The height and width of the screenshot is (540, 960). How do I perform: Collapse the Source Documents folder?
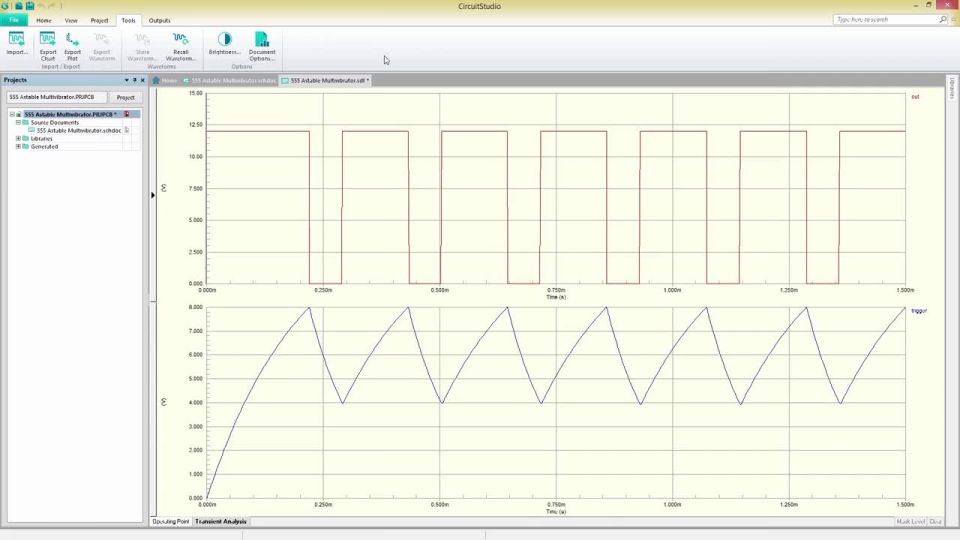(x=18, y=122)
